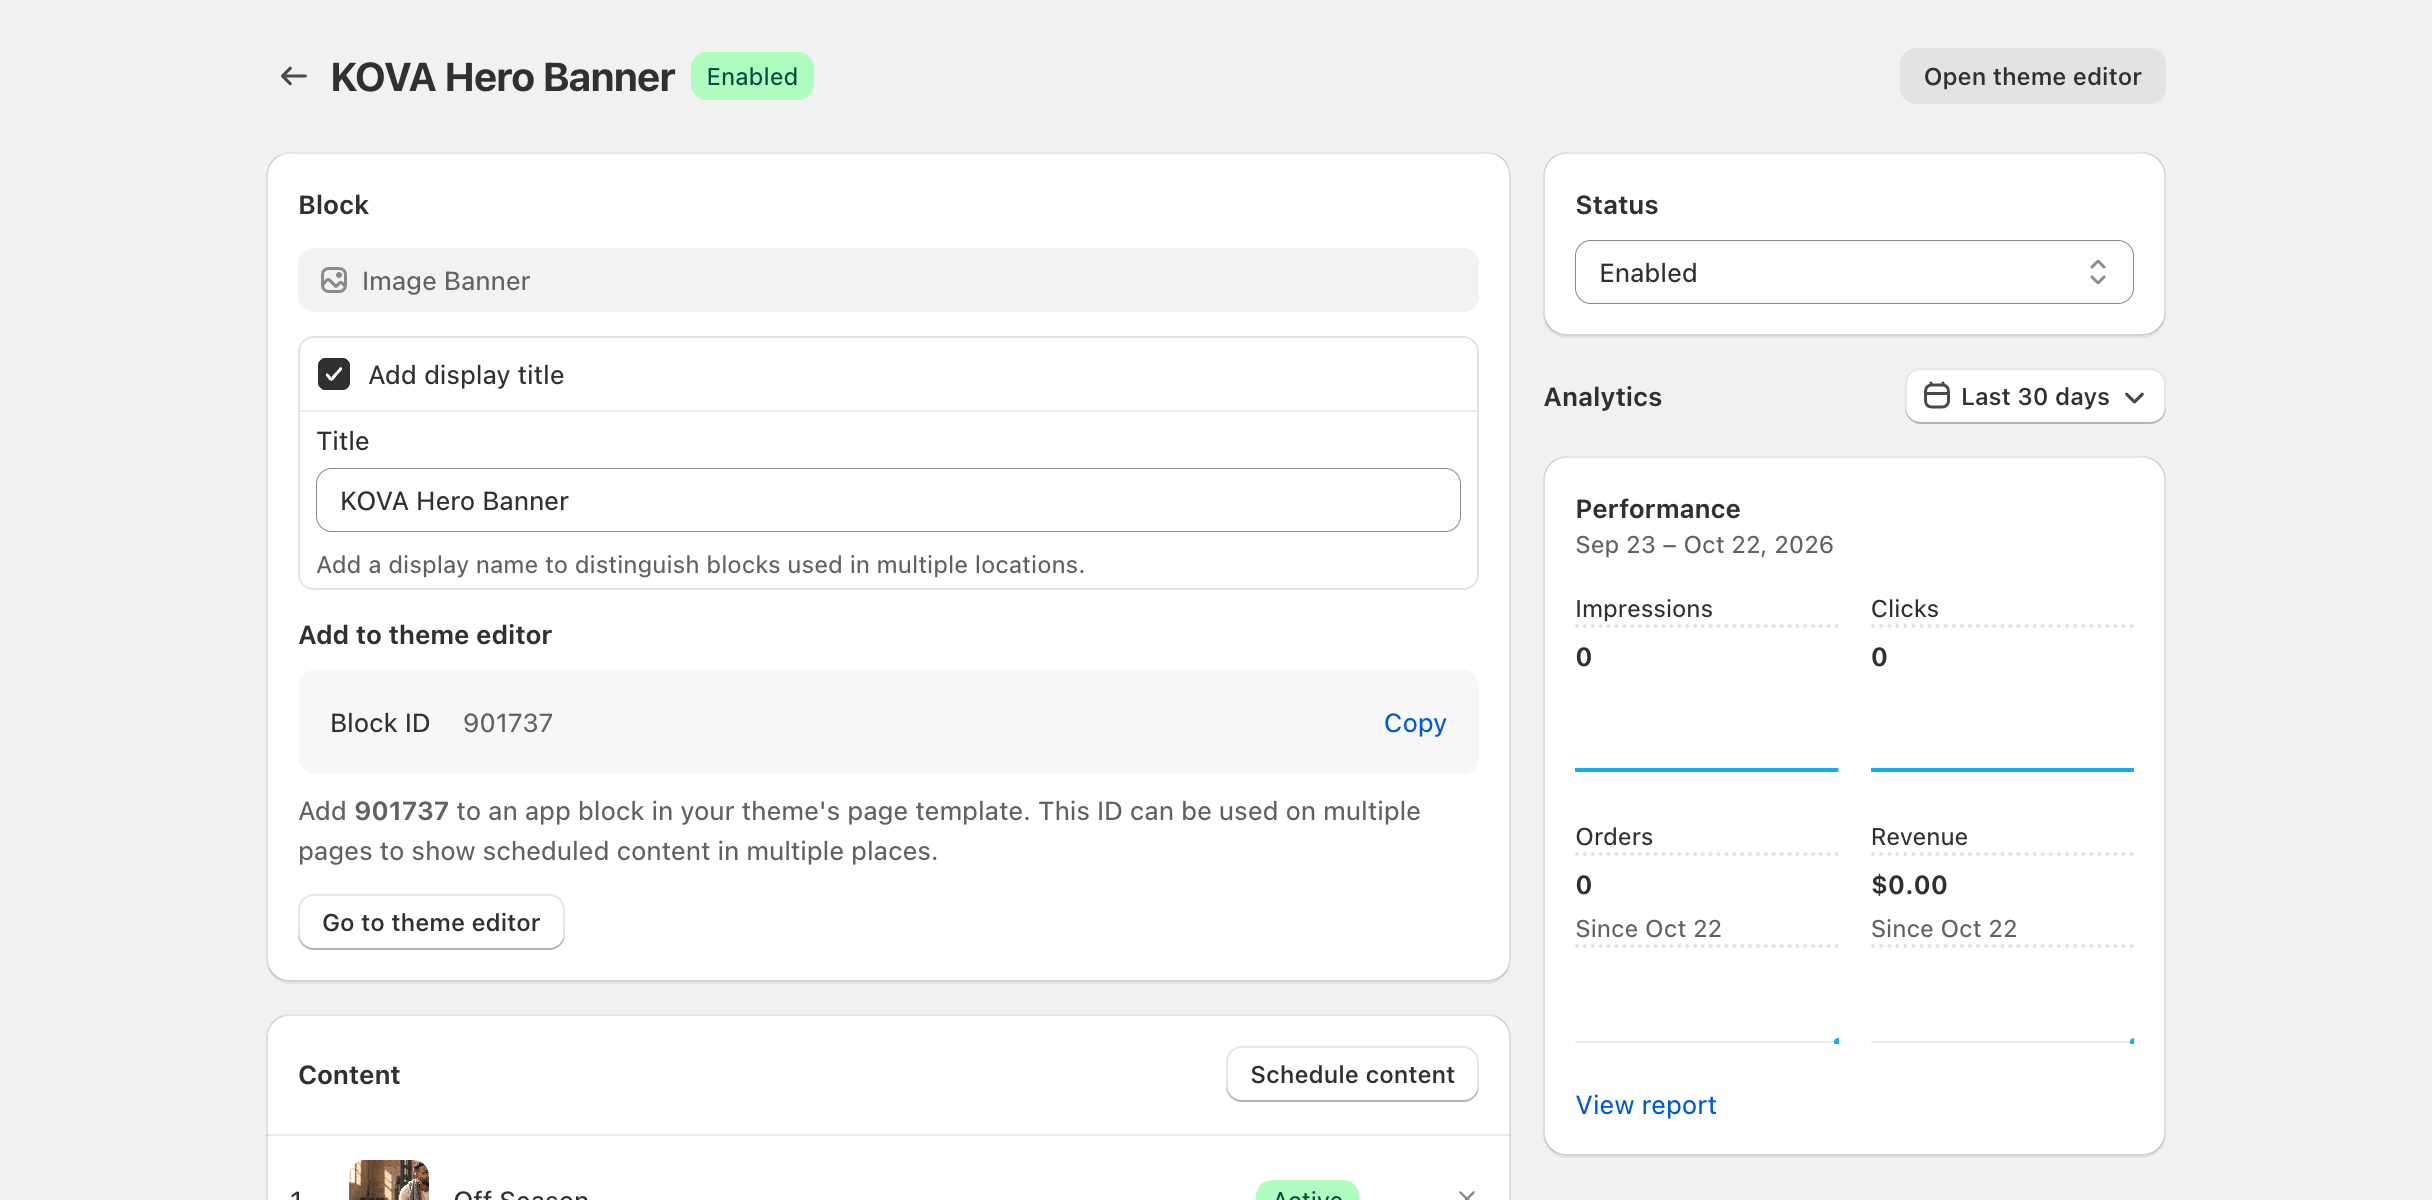2432x1200 pixels.
Task: Click the Block ID value 901737
Action: 508,722
